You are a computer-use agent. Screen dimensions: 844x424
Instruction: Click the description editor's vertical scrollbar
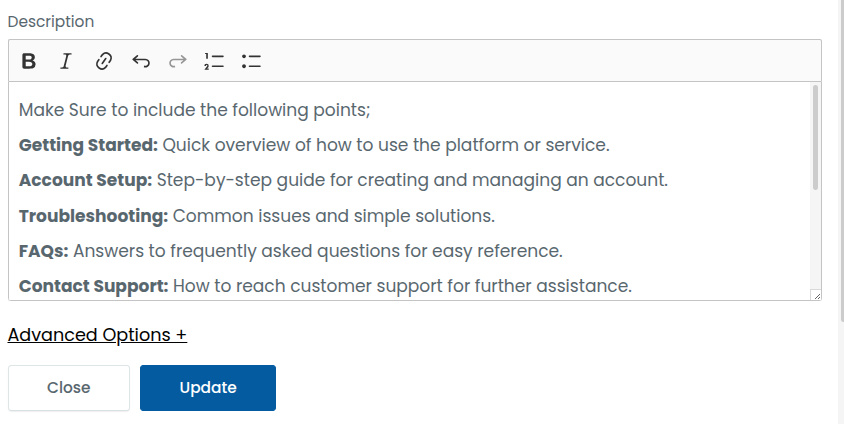point(815,137)
